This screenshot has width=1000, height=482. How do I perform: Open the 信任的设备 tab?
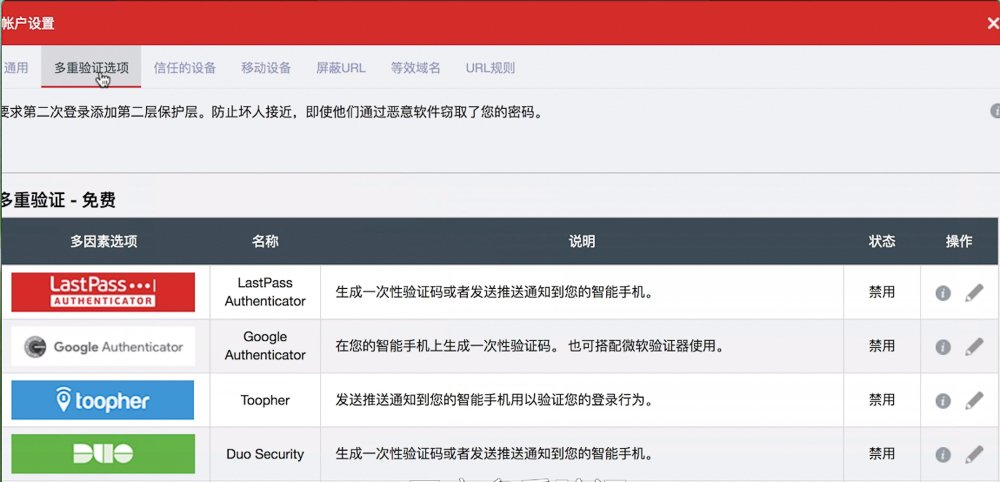[x=185, y=68]
